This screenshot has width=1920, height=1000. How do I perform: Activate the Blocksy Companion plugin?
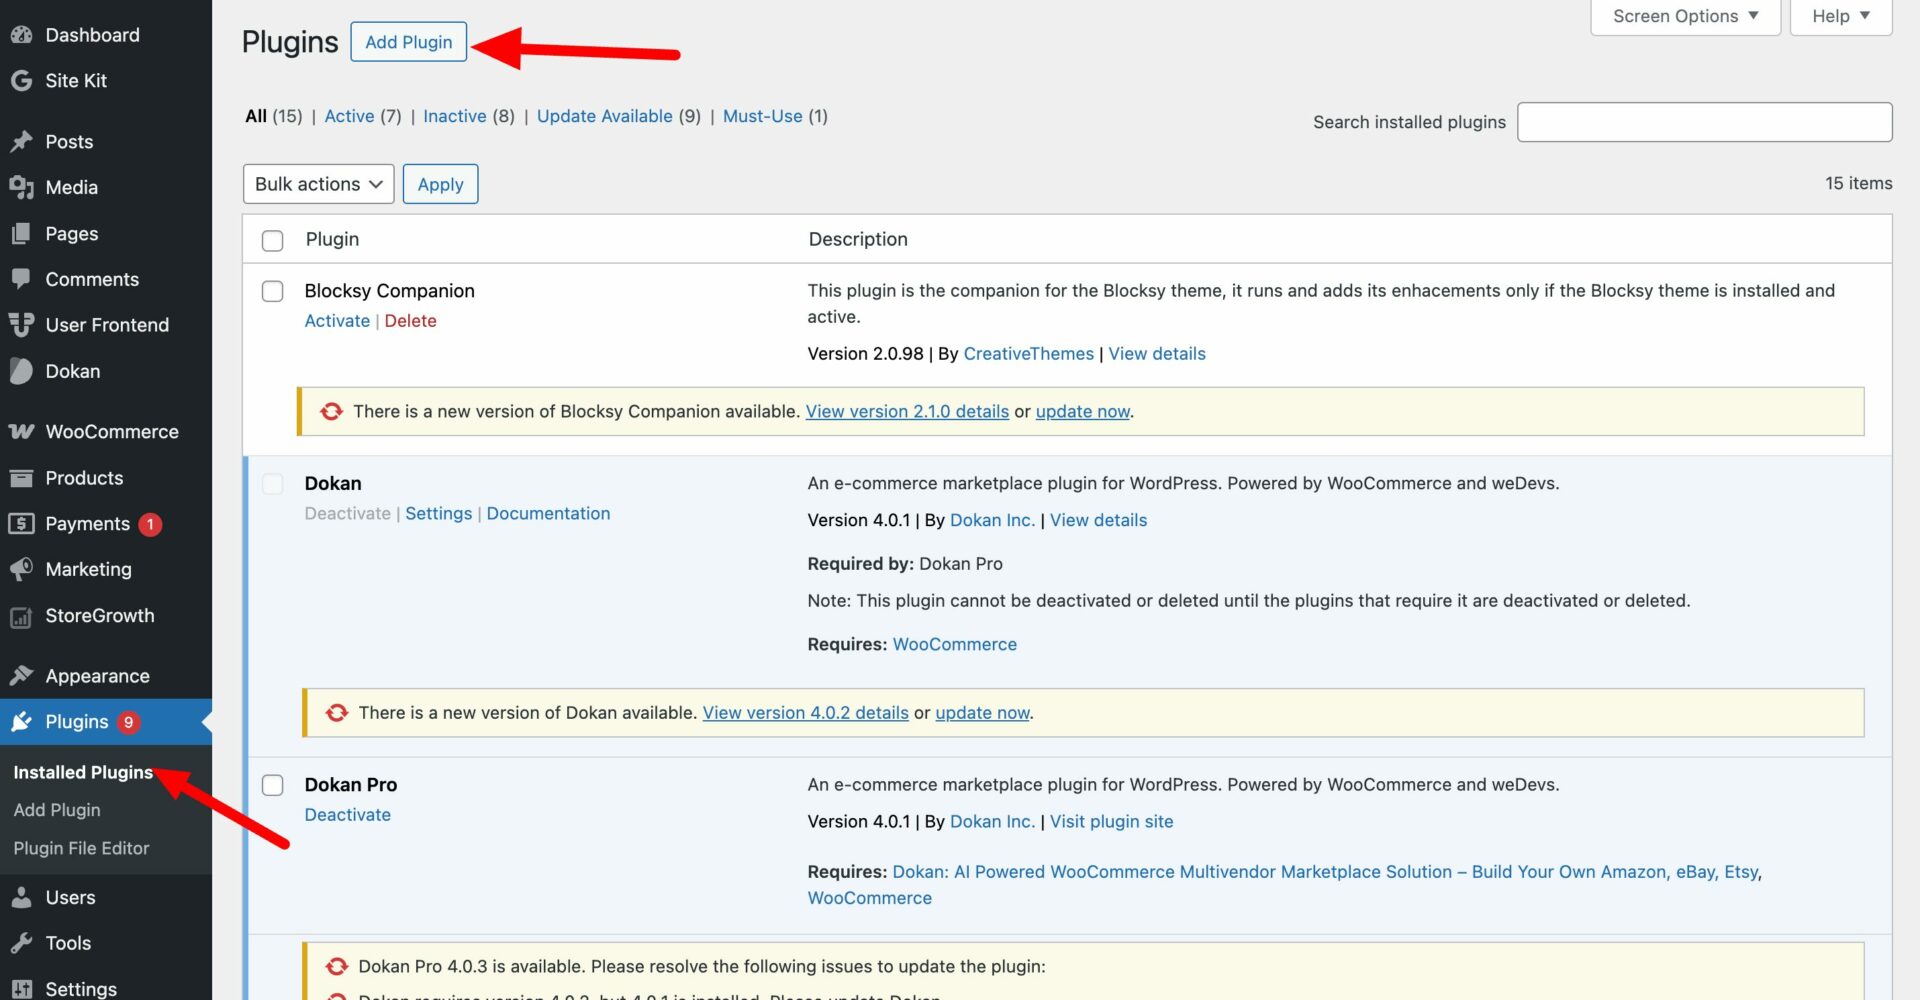click(337, 321)
